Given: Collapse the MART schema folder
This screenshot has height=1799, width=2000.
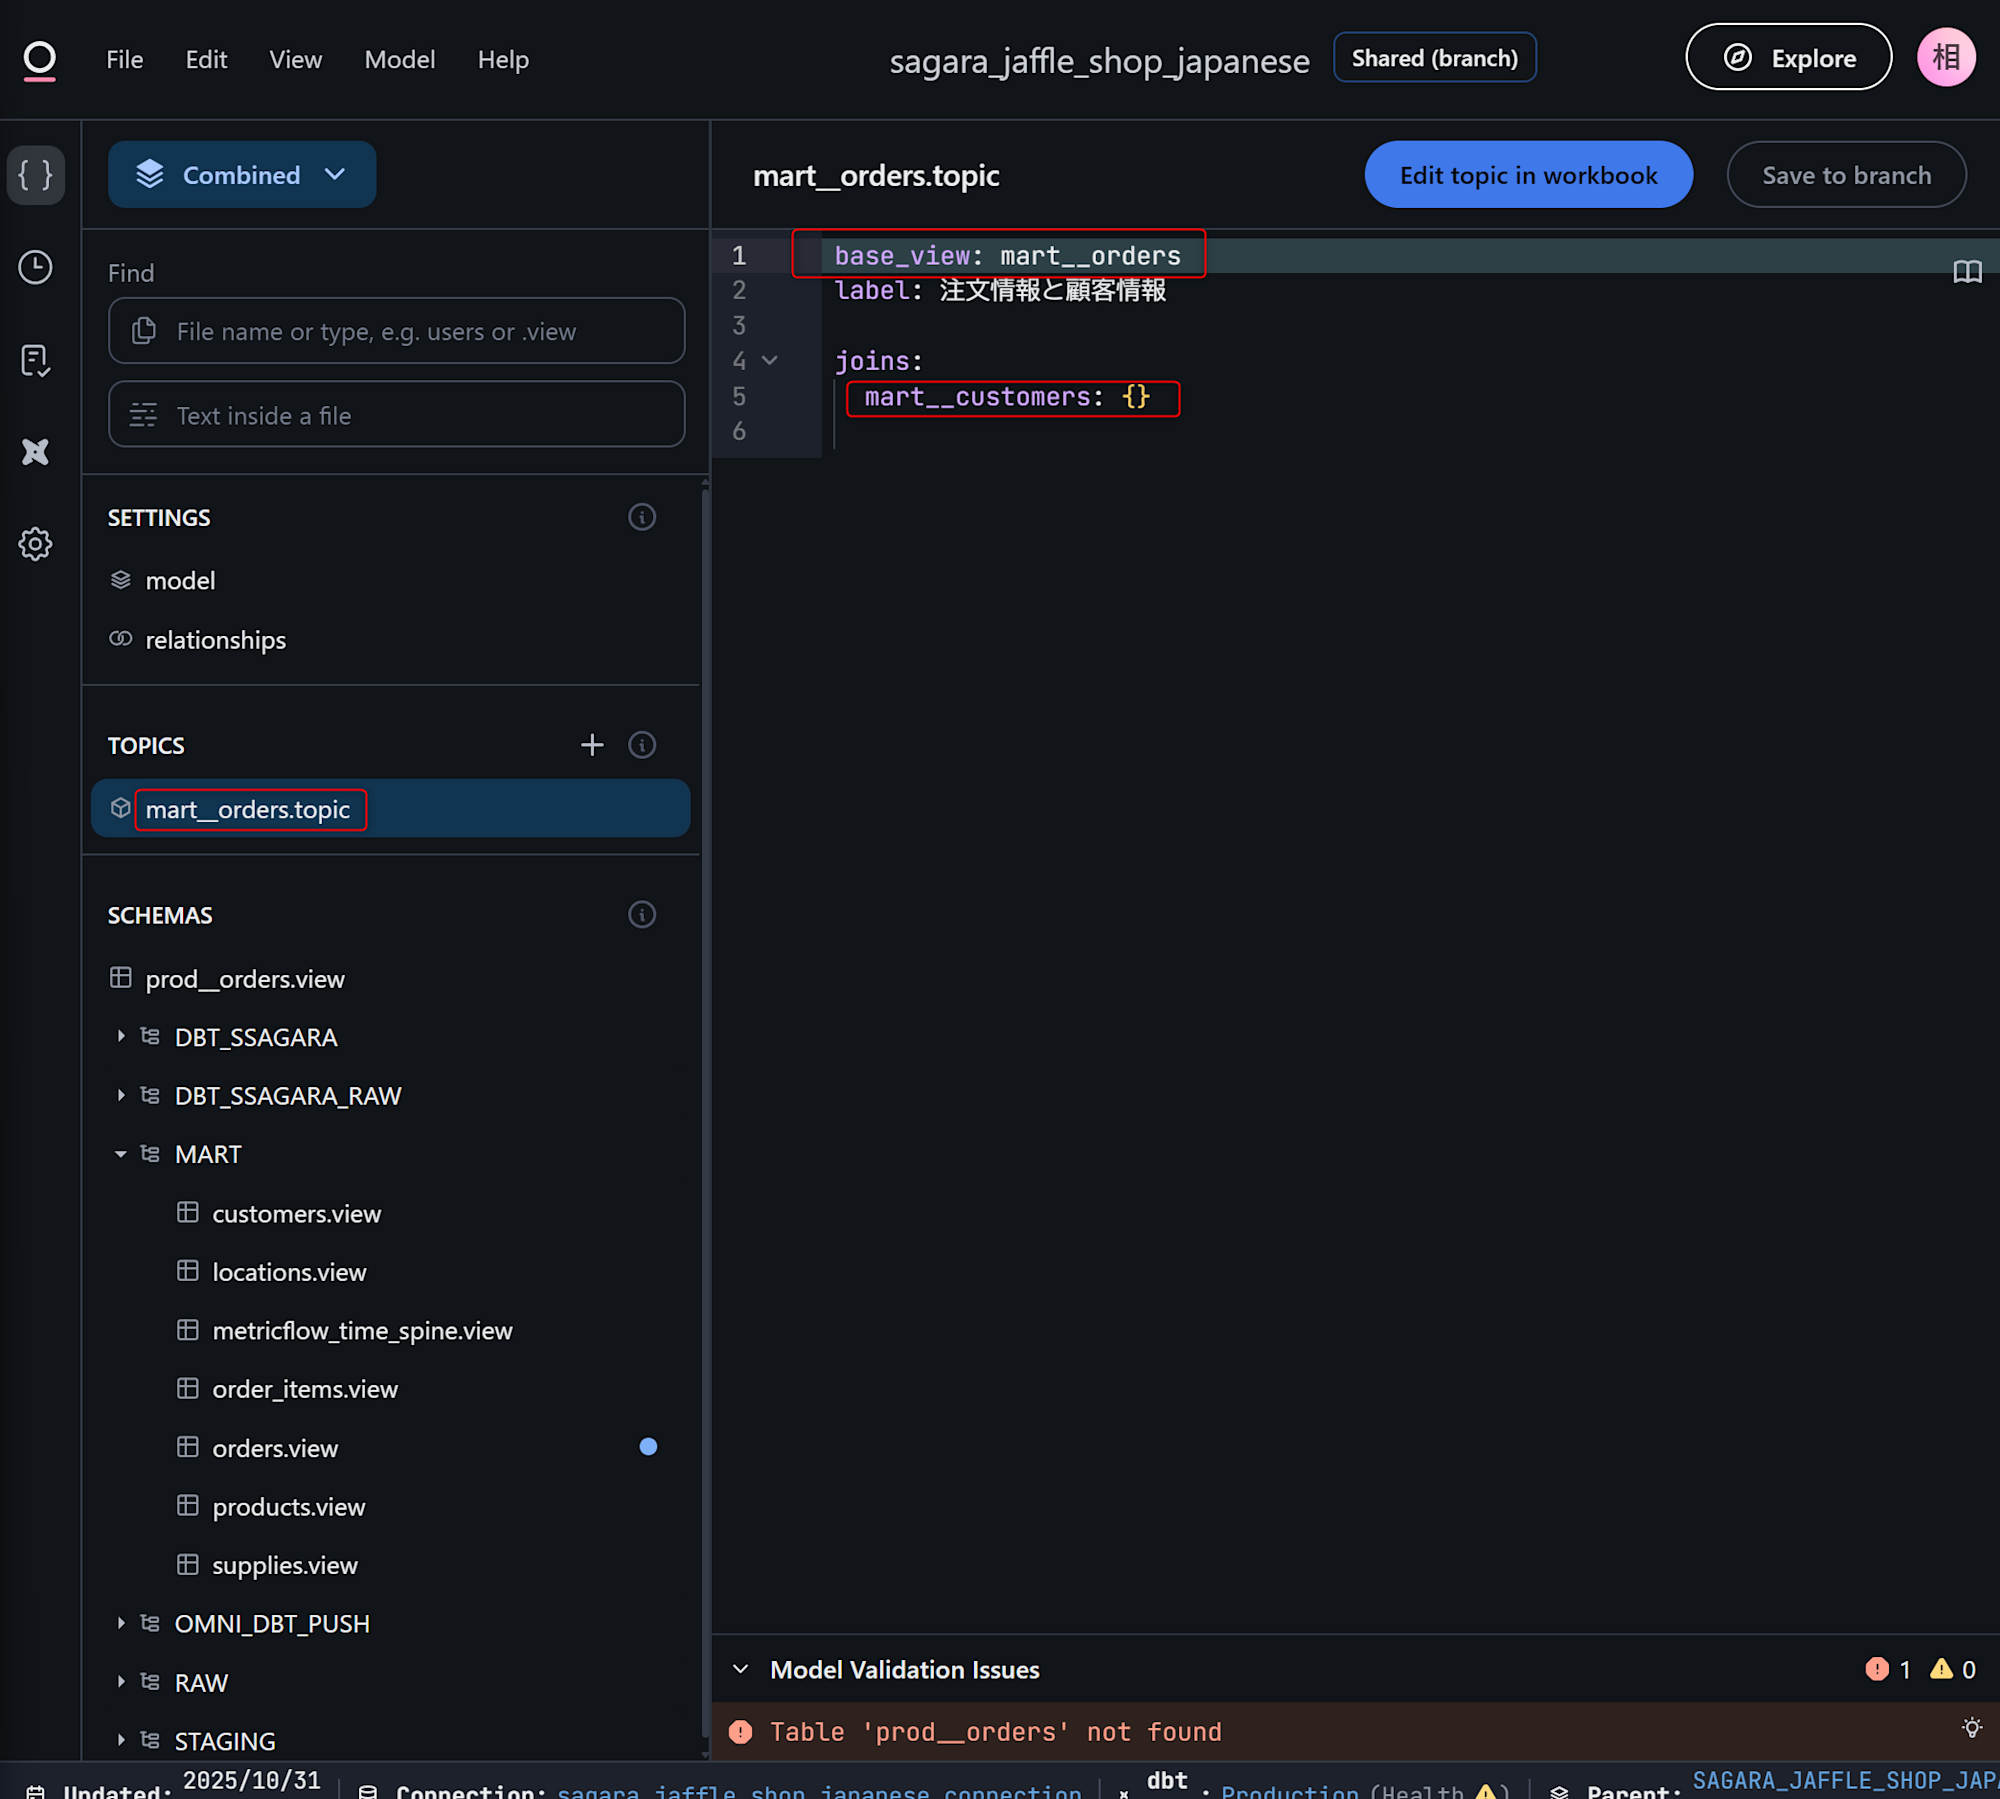Looking at the screenshot, I should click(x=121, y=1154).
